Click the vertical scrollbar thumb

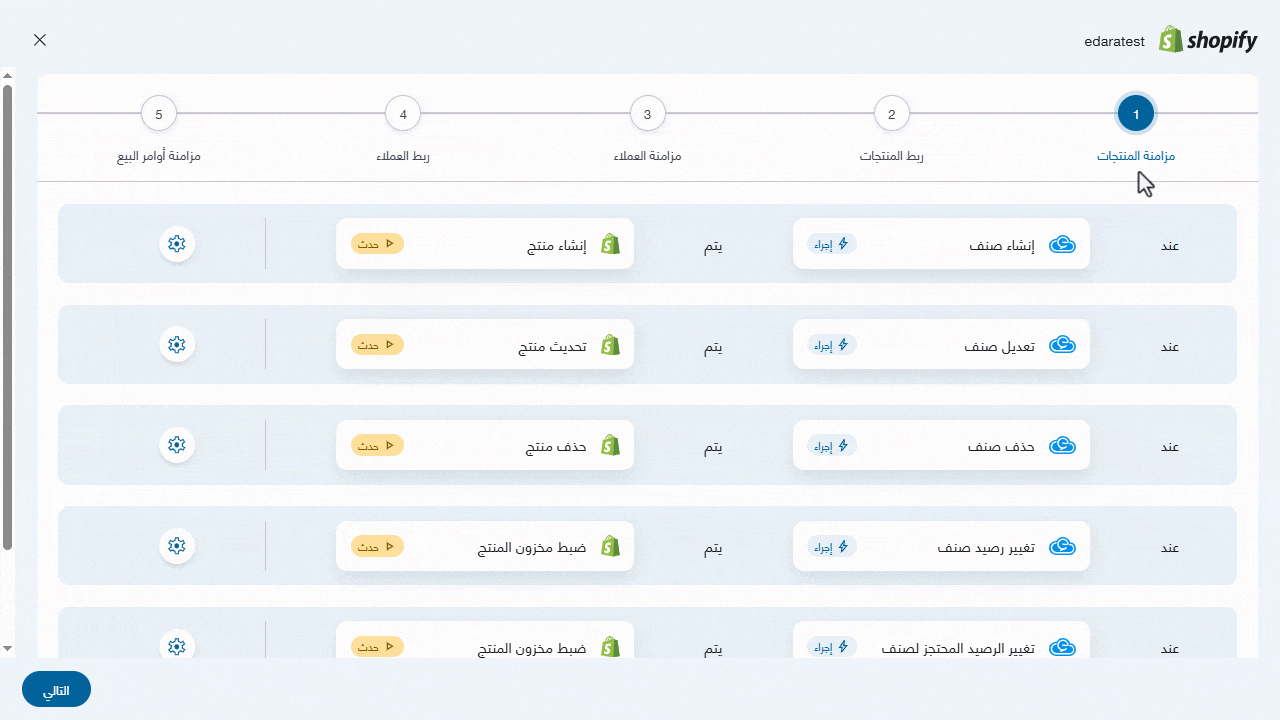pyautogui.click(x=7, y=317)
